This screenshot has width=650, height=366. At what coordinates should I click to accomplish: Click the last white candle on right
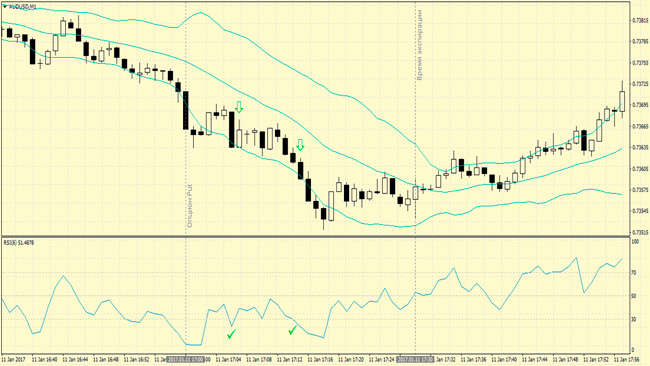point(622,101)
